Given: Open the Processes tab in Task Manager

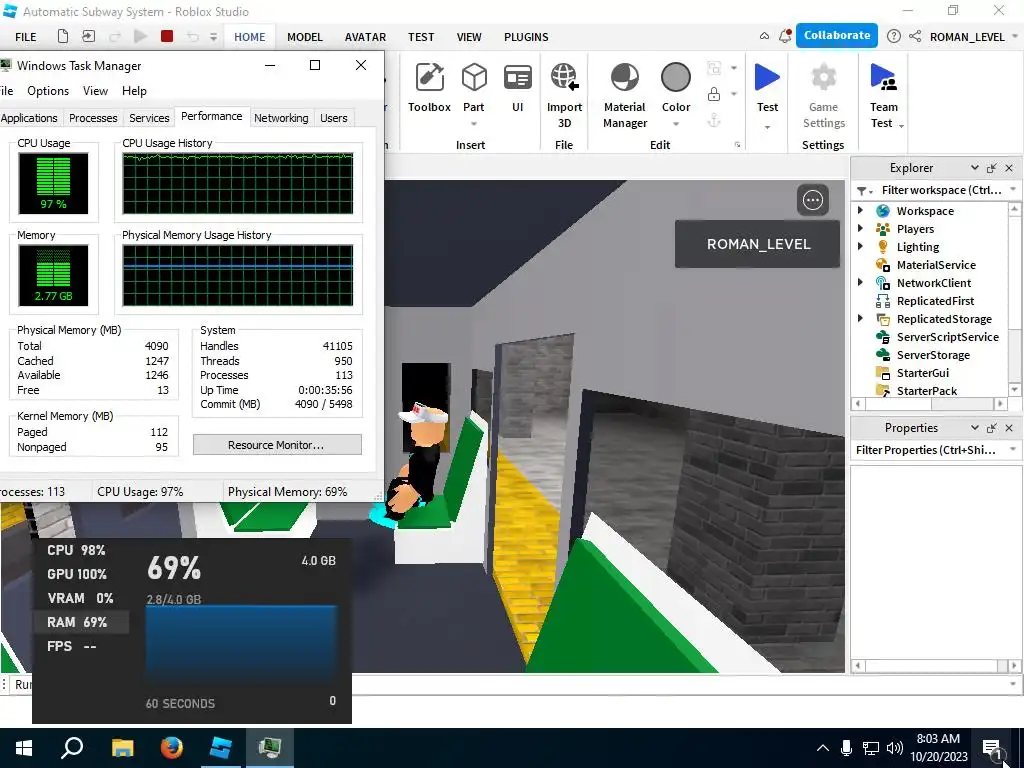Looking at the screenshot, I should [x=93, y=118].
